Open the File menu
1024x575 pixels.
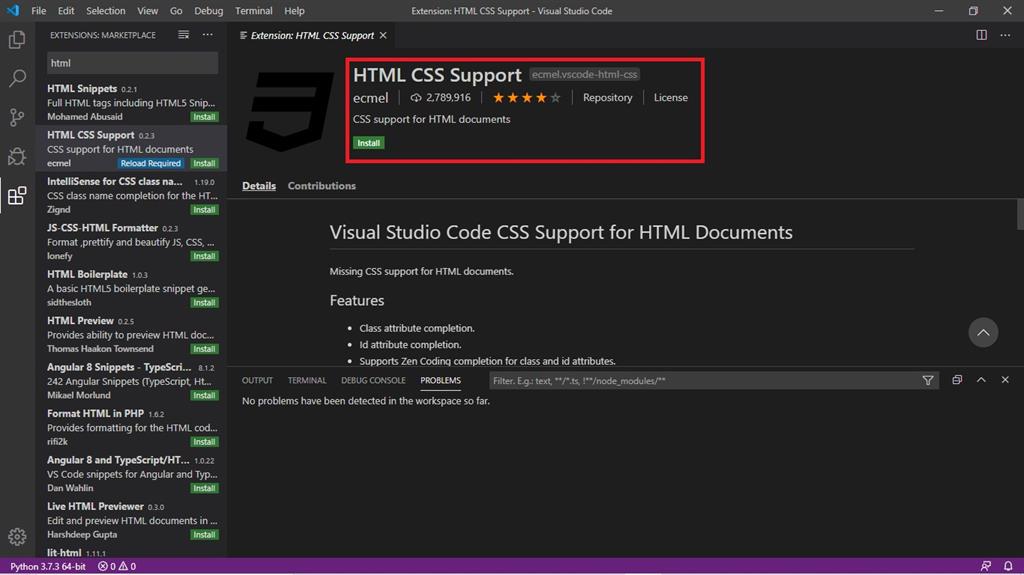39,10
